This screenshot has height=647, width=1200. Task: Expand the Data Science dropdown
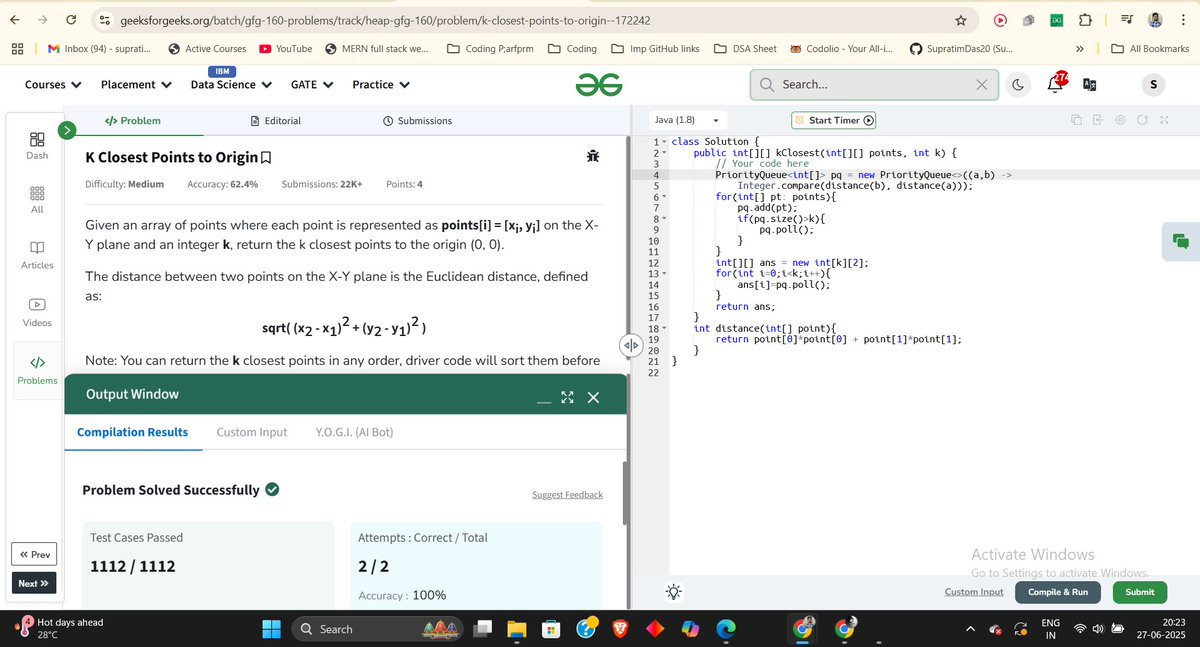pos(231,85)
